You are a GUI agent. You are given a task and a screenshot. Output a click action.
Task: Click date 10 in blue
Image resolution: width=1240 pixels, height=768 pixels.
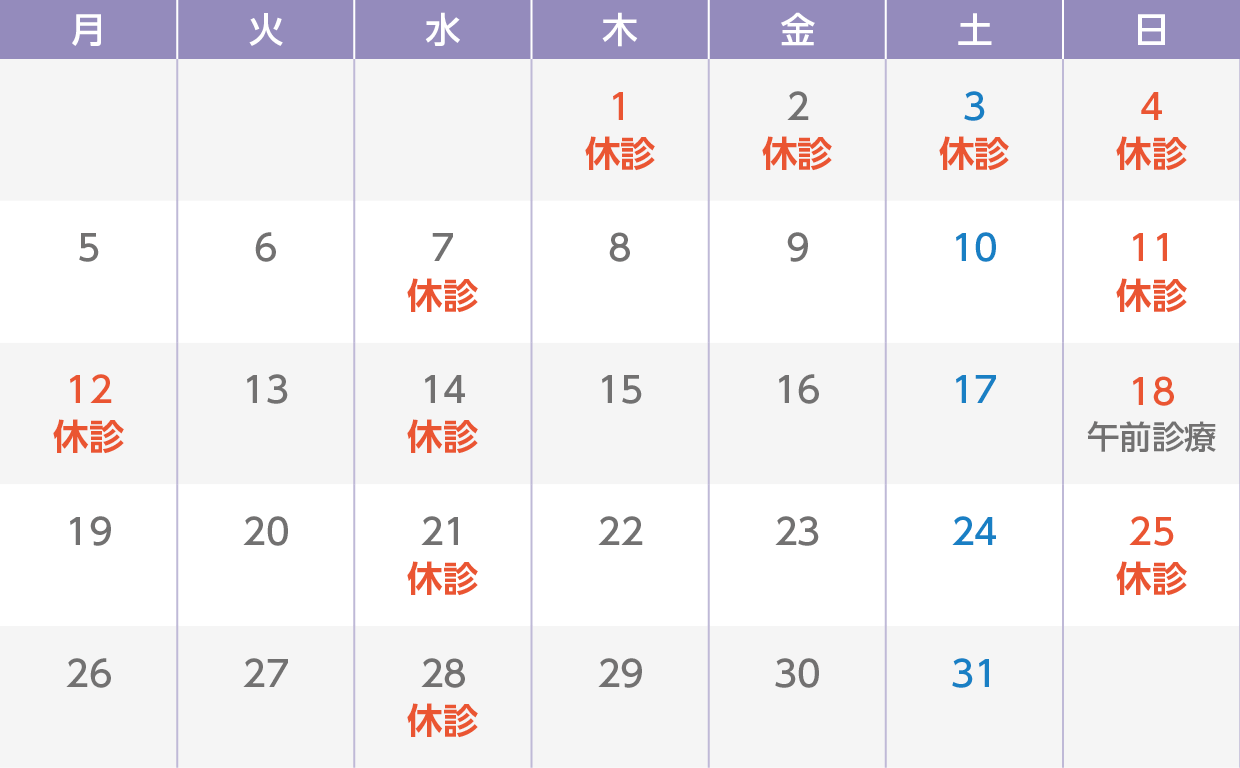click(x=974, y=248)
